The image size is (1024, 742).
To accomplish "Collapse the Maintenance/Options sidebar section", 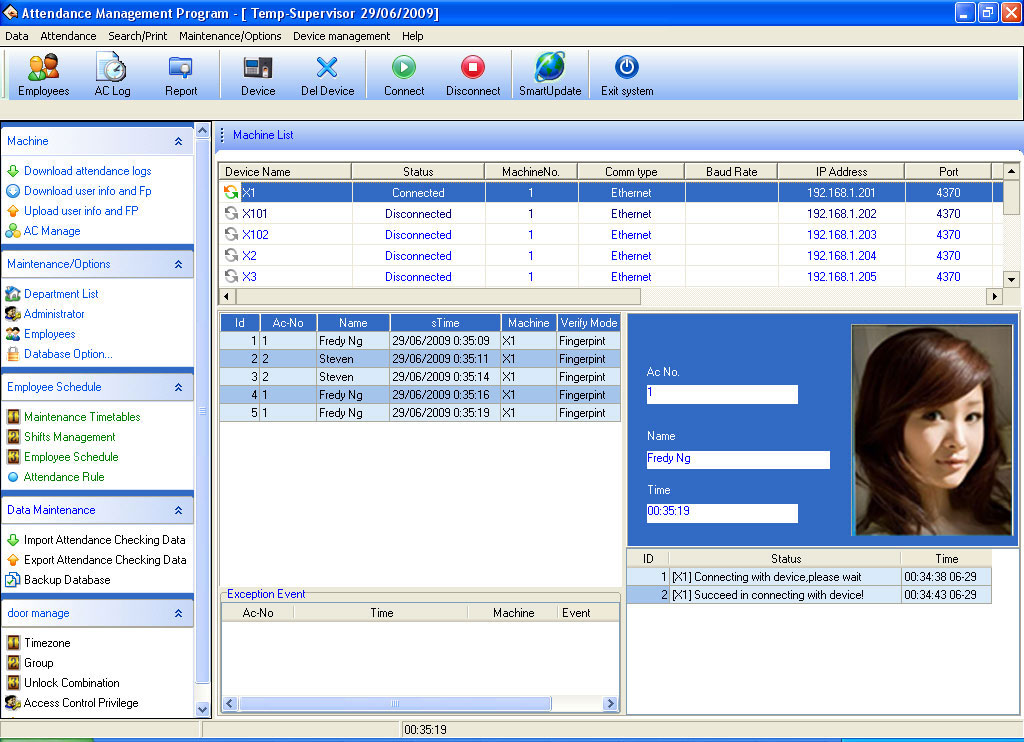I will (178, 265).
